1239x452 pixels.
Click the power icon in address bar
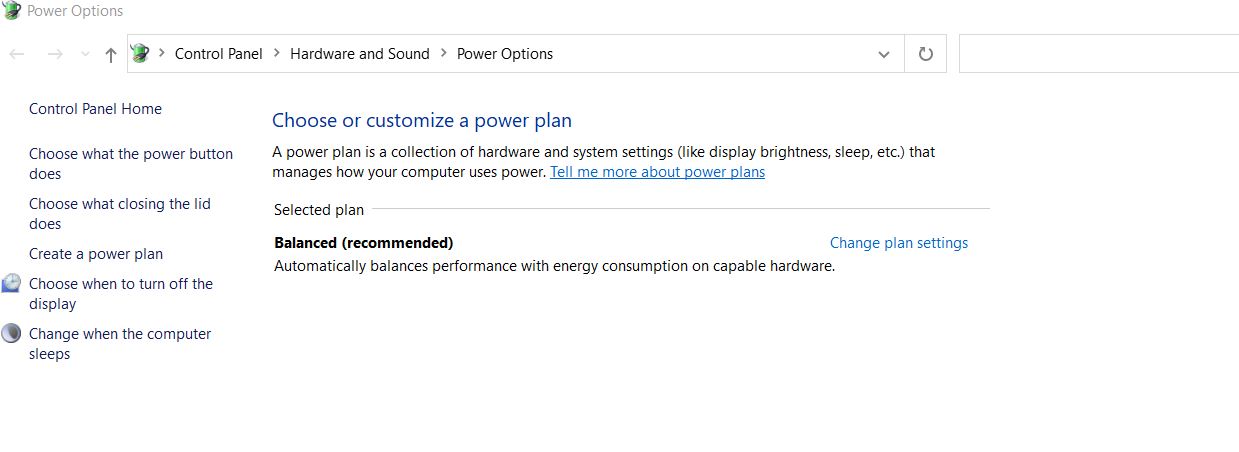coord(141,54)
